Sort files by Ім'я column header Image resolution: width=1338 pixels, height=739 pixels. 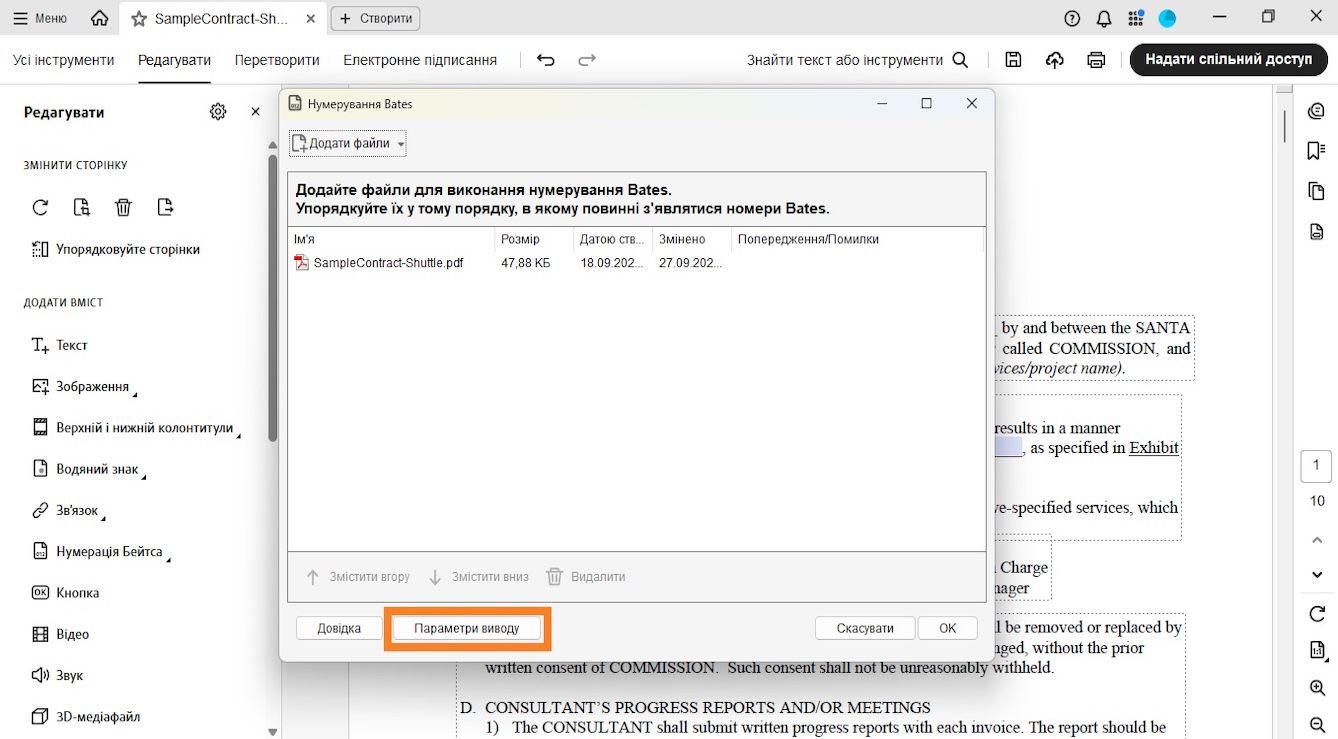391,239
